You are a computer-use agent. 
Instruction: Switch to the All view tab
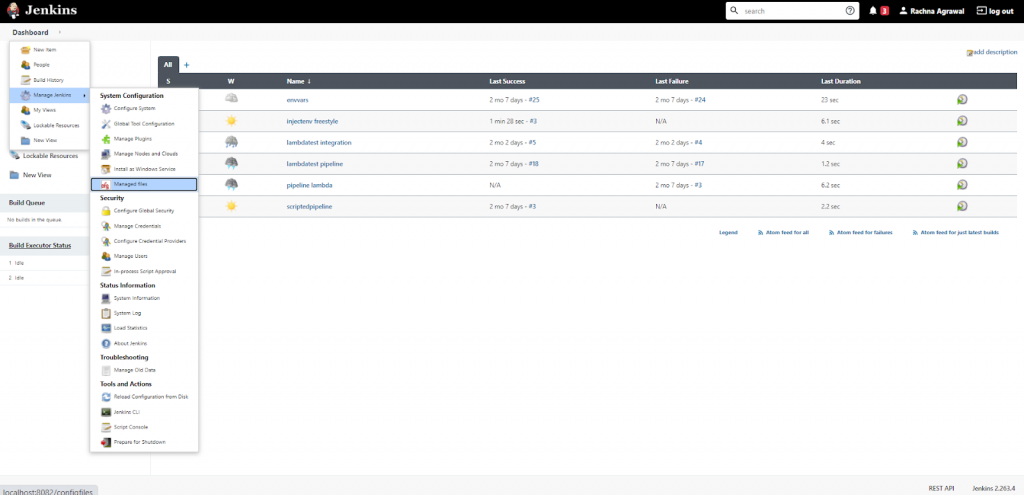[x=168, y=65]
